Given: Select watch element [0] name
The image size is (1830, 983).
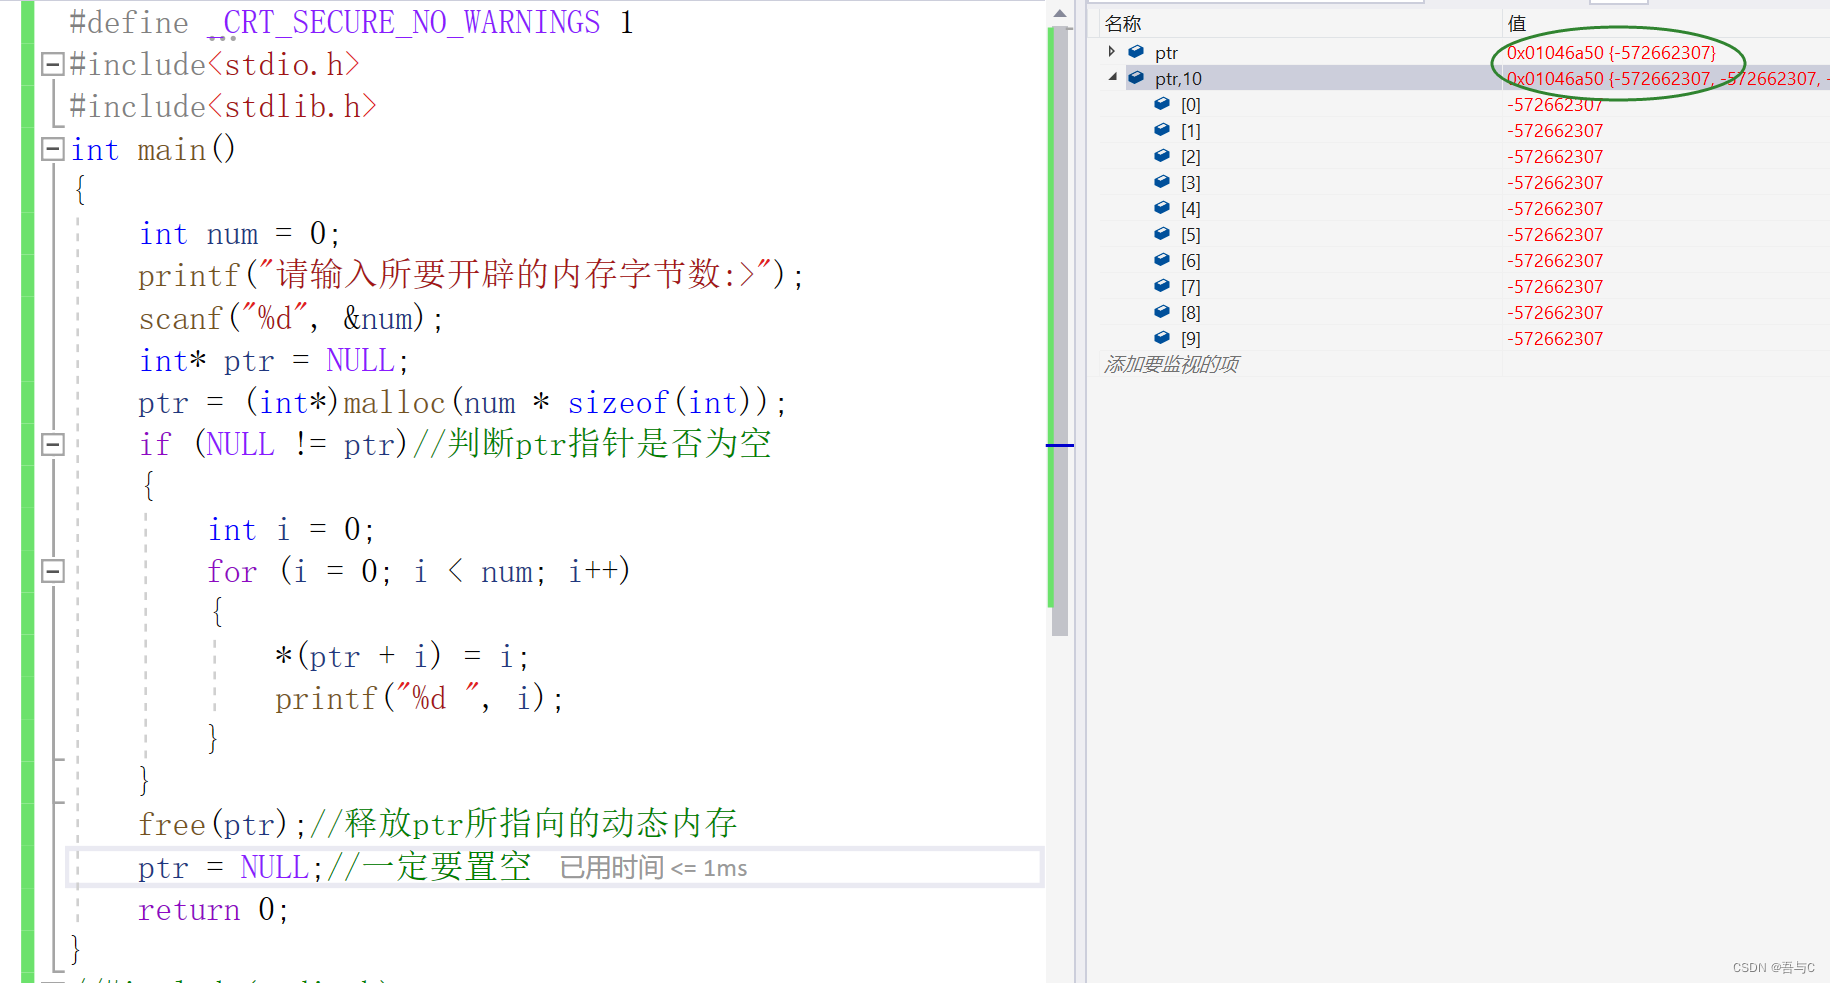Looking at the screenshot, I should pyautogui.click(x=1190, y=104).
